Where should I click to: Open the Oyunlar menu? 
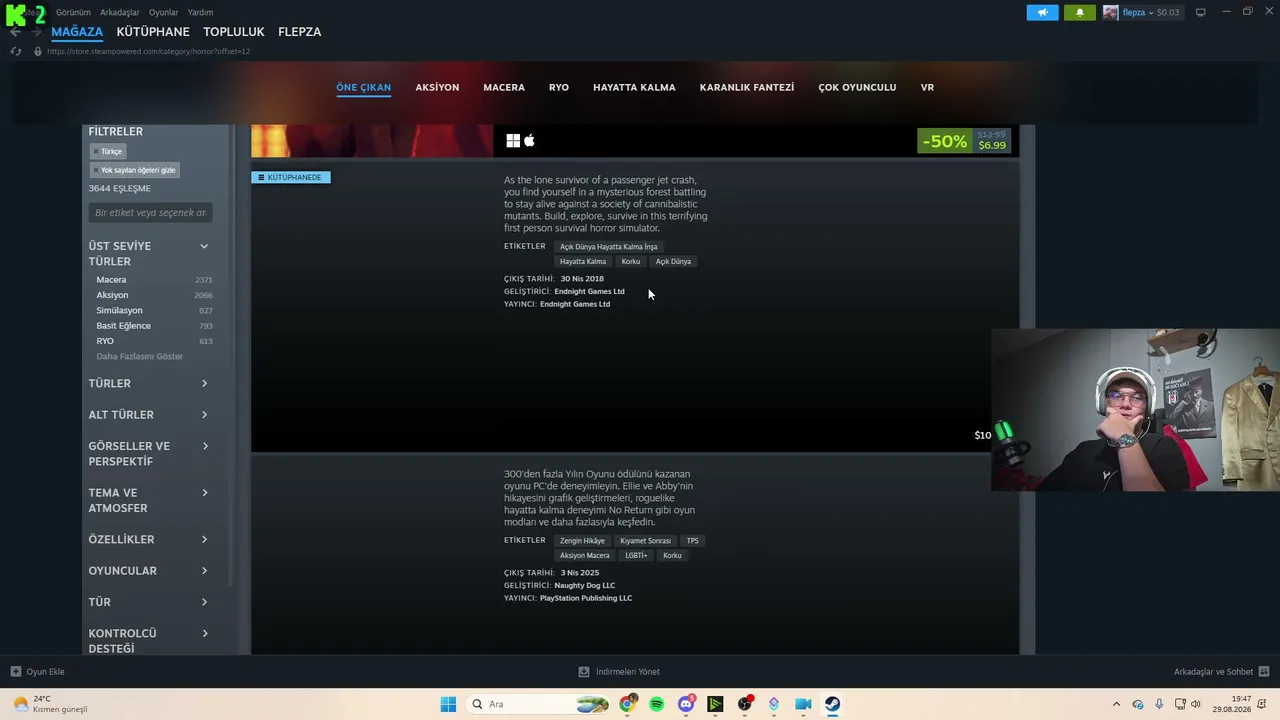pos(163,13)
